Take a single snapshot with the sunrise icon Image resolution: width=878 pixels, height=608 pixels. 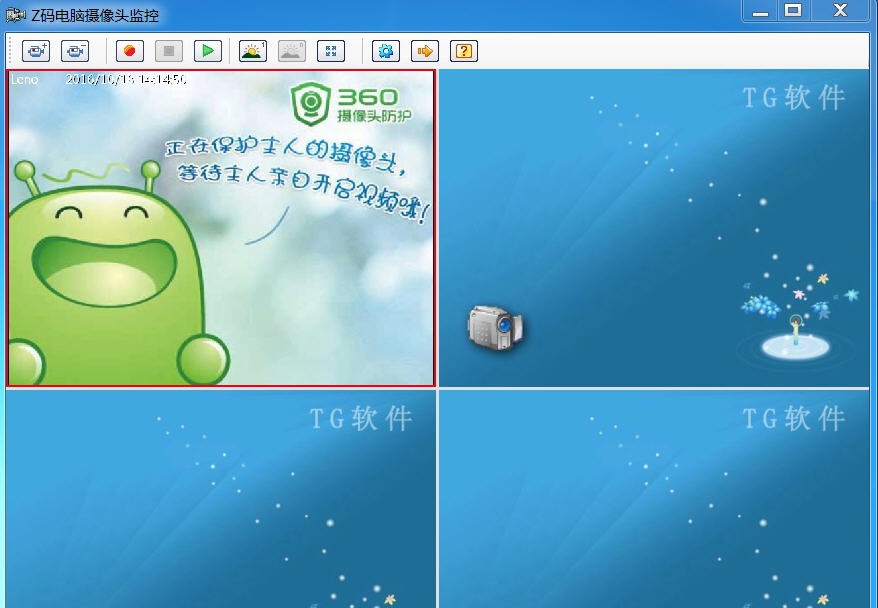click(x=252, y=51)
